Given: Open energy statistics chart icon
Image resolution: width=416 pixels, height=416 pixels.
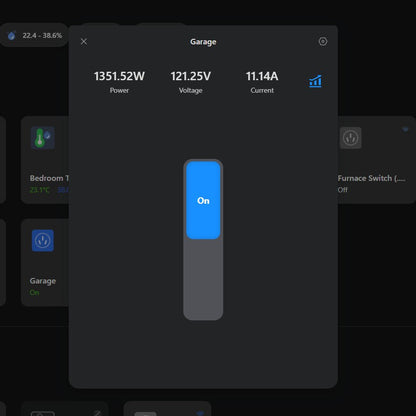Looking at the screenshot, I should (315, 81).
